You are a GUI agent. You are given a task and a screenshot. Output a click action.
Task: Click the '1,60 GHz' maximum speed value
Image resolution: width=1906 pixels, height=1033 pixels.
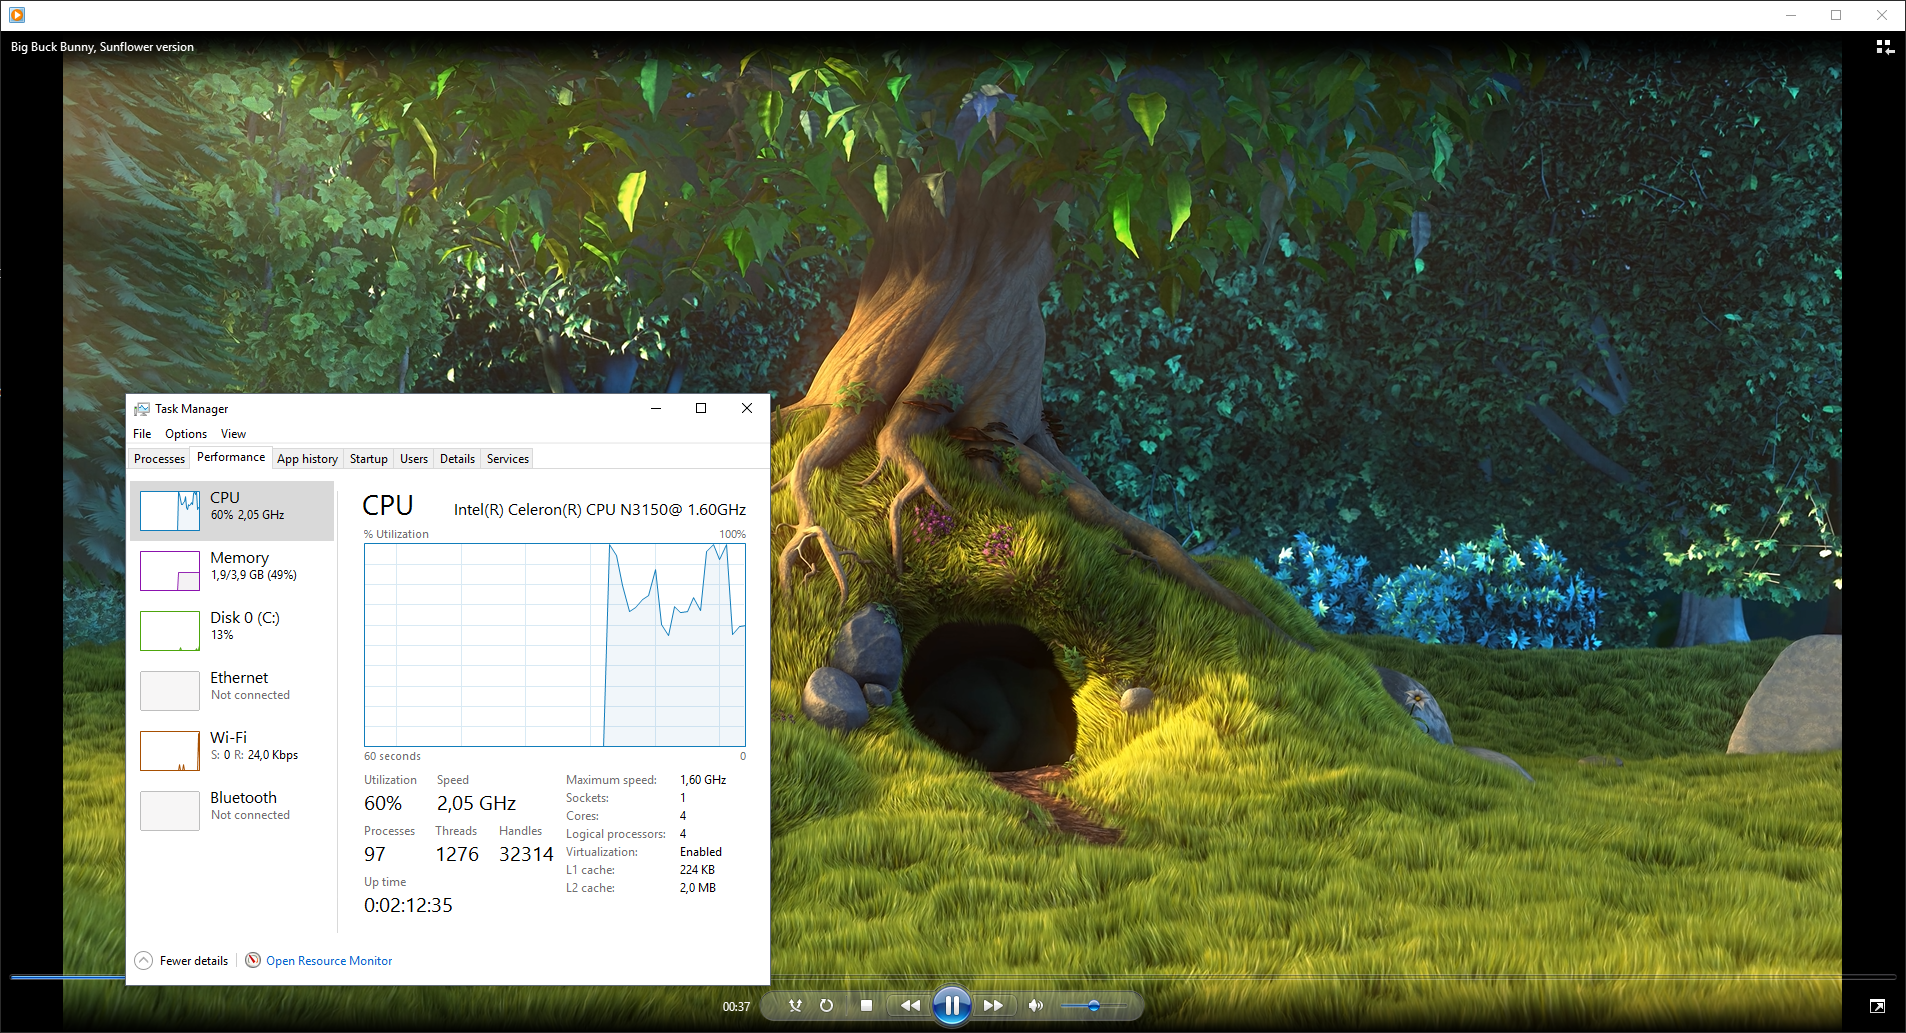(703, 780)
